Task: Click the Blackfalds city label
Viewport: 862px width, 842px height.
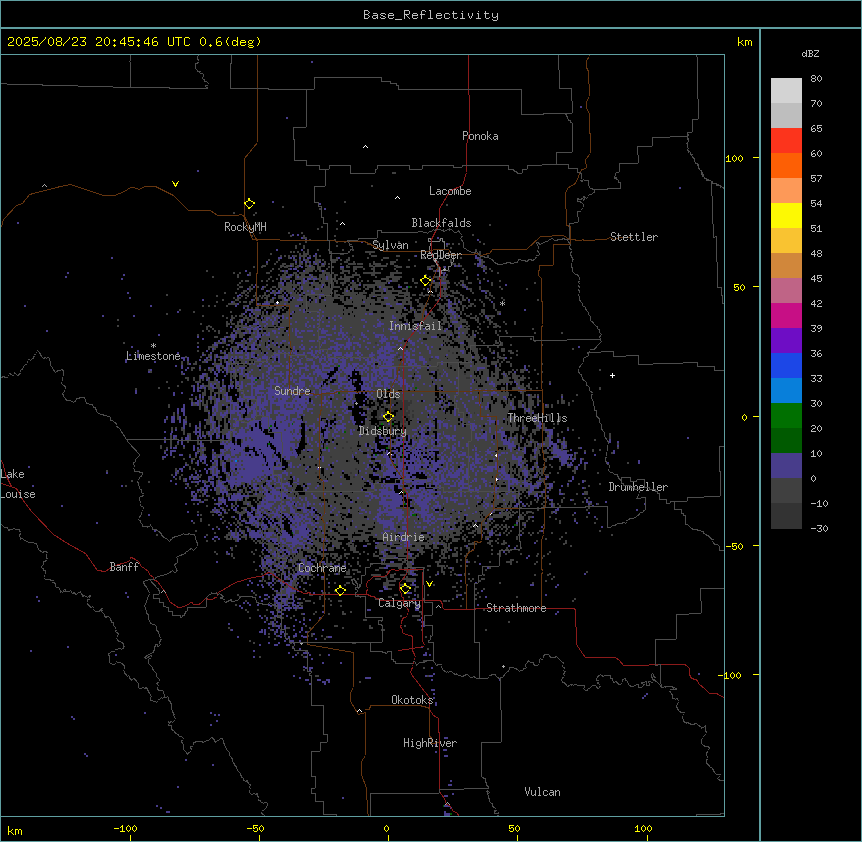Action: 441,223
